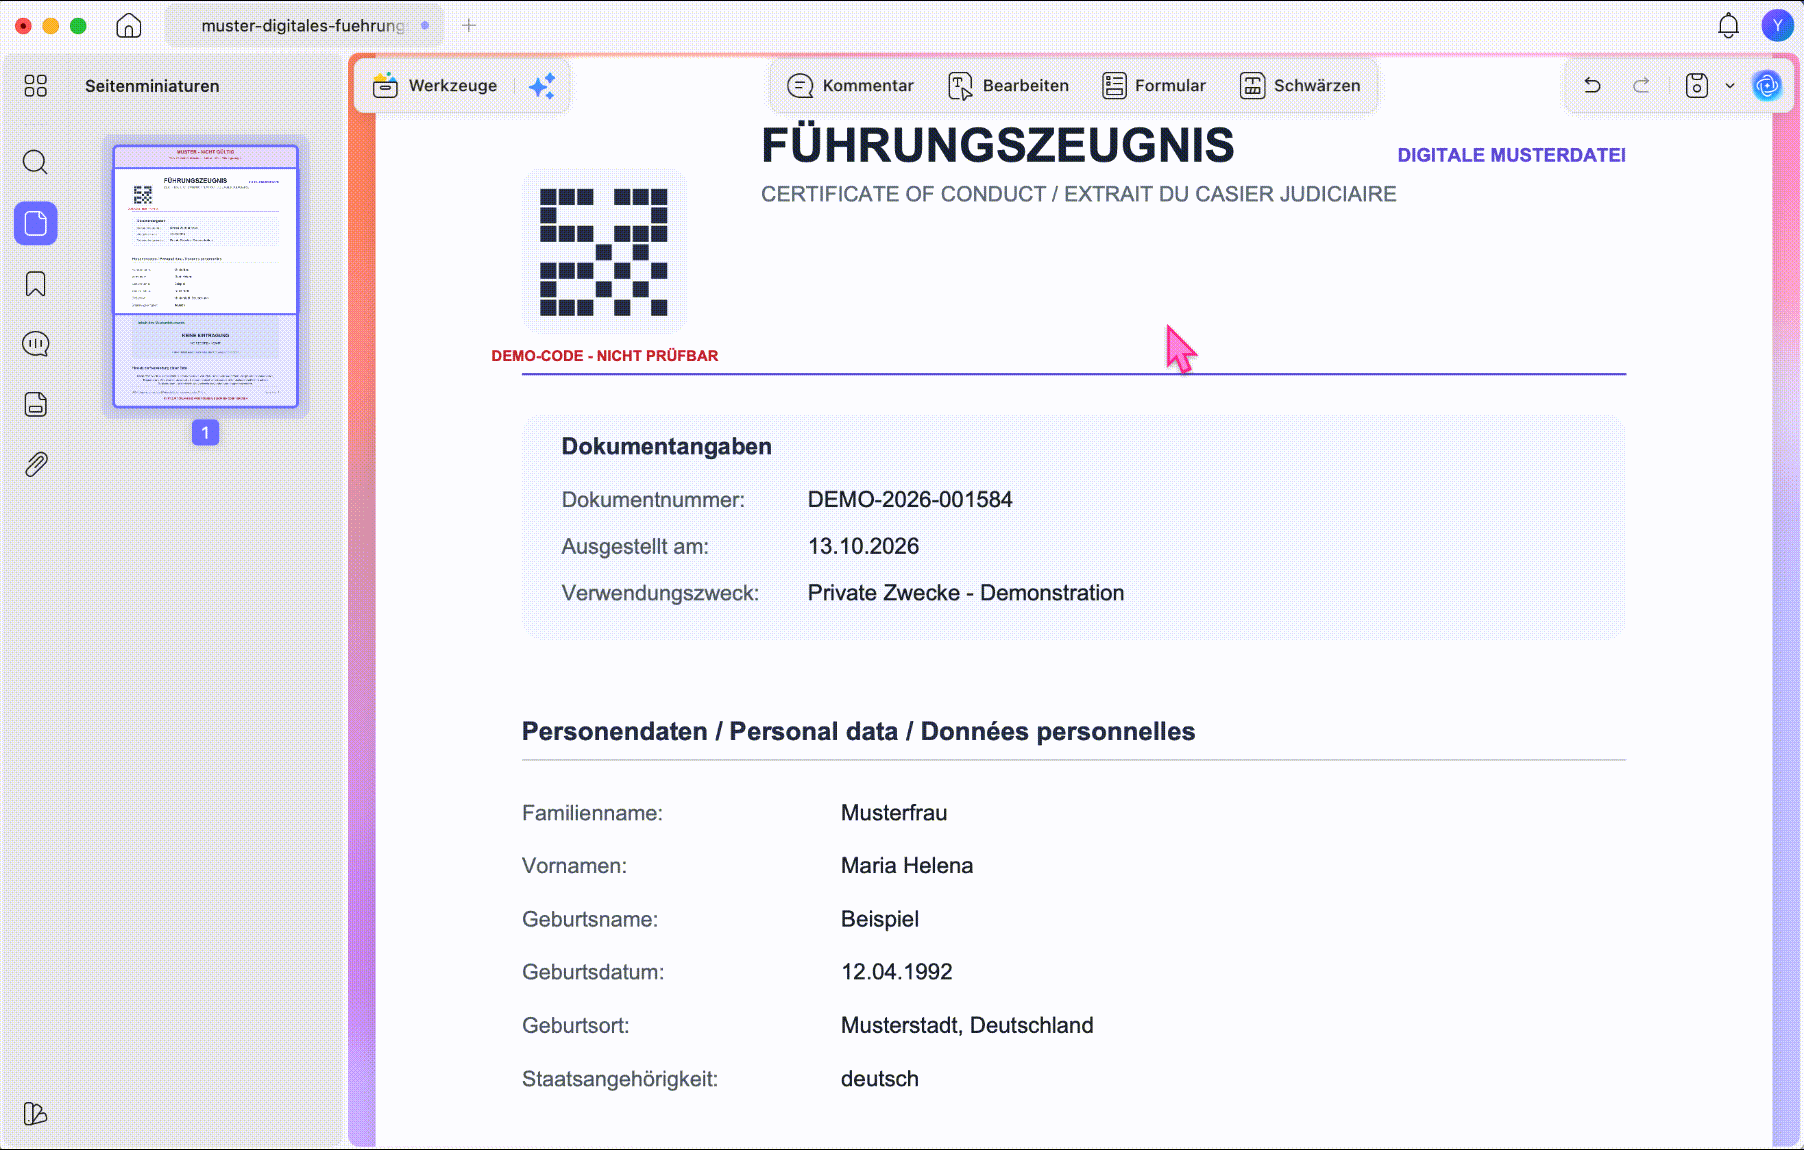Click the FÜHRUNGSZEUGNIS heading
Image resolution: width=1804 pixels, height=1150 pixels.
coord(997,146)
